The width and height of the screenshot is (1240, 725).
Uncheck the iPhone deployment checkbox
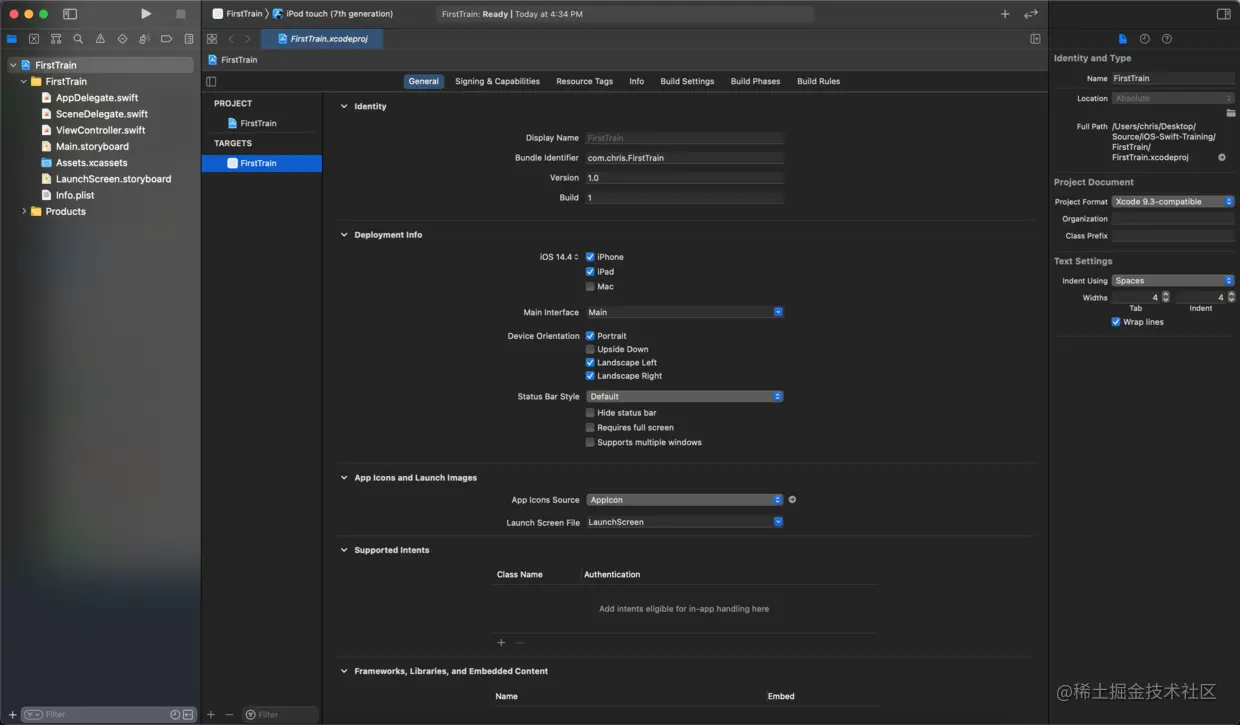(x=590, y=257)
